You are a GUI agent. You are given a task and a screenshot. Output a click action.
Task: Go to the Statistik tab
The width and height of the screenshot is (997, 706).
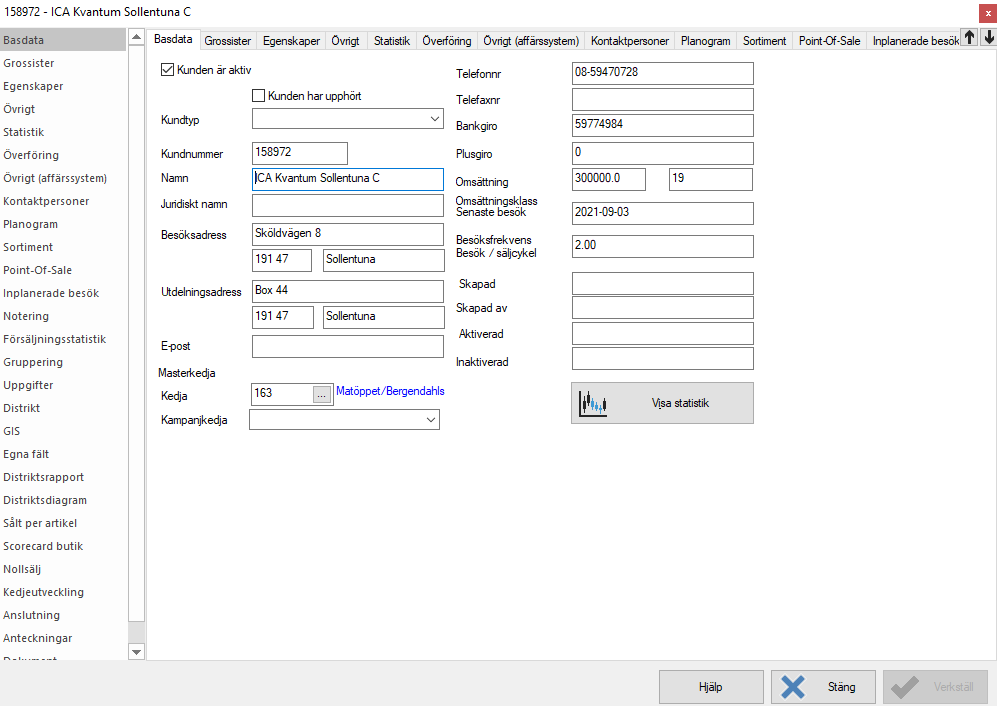[392, 41]
